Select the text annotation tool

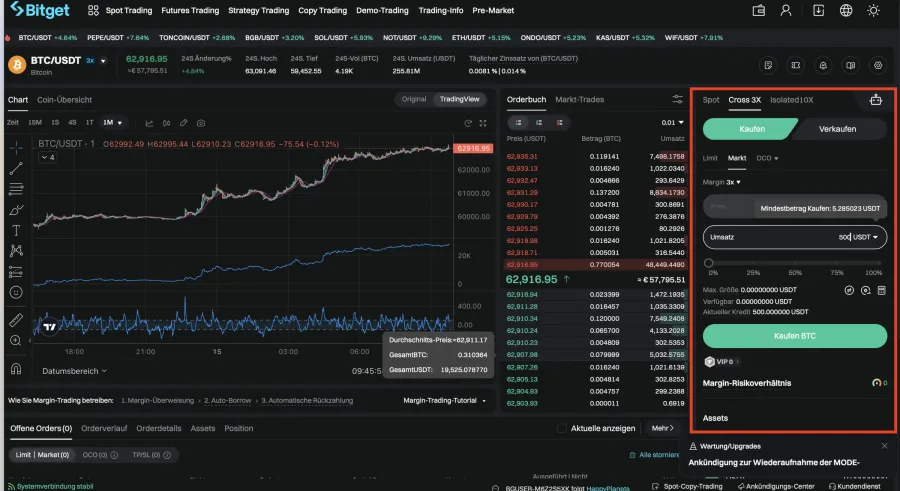(x=15, y=229)
